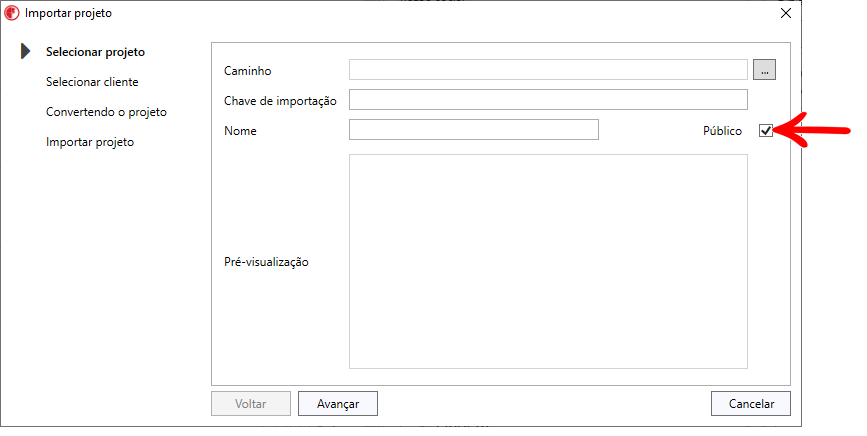Close the Importar projeto dialog

[x=786, y=13]
